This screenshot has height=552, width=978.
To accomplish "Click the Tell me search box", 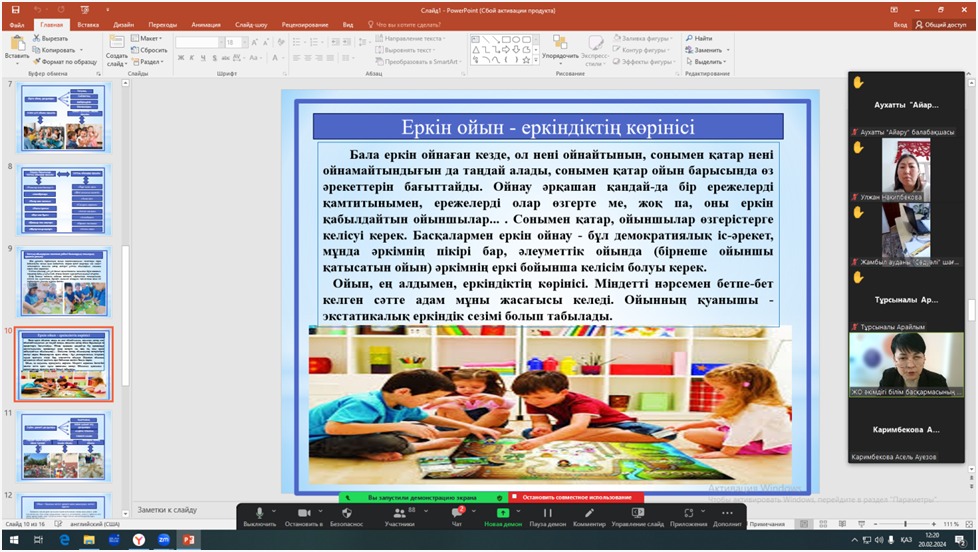I will (x=404, y=25).
